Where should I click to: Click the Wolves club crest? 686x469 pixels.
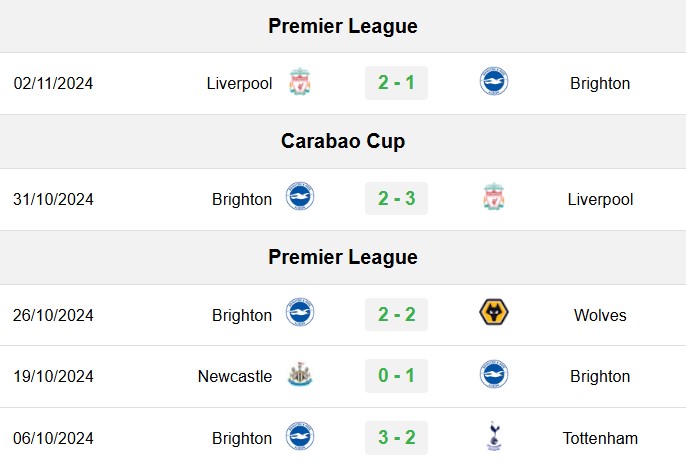point(494,312)
